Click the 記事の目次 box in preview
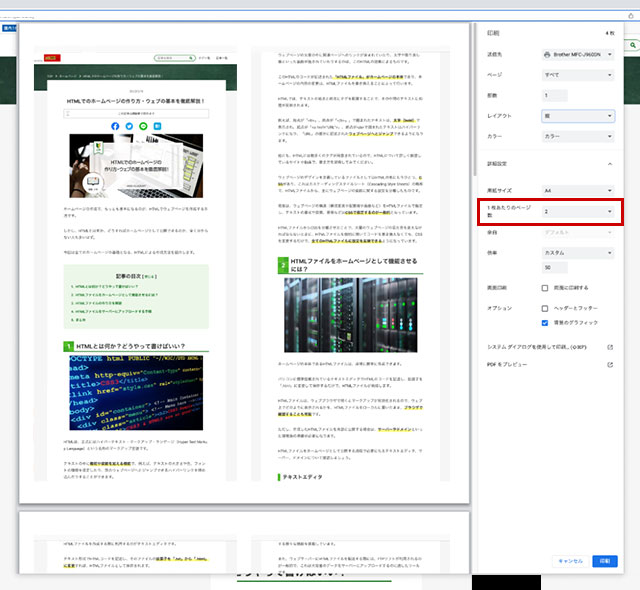This screenshot has height=590, width=640. click(136, 297)
